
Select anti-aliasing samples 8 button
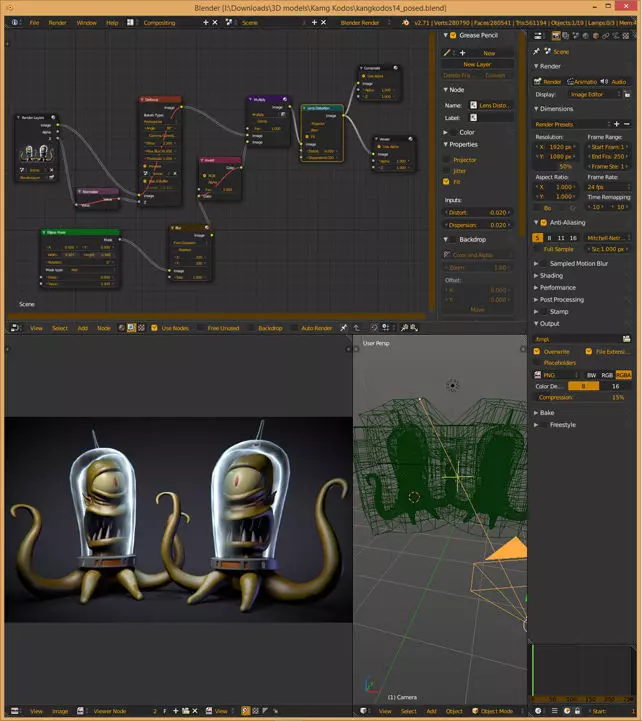(549, 238)
